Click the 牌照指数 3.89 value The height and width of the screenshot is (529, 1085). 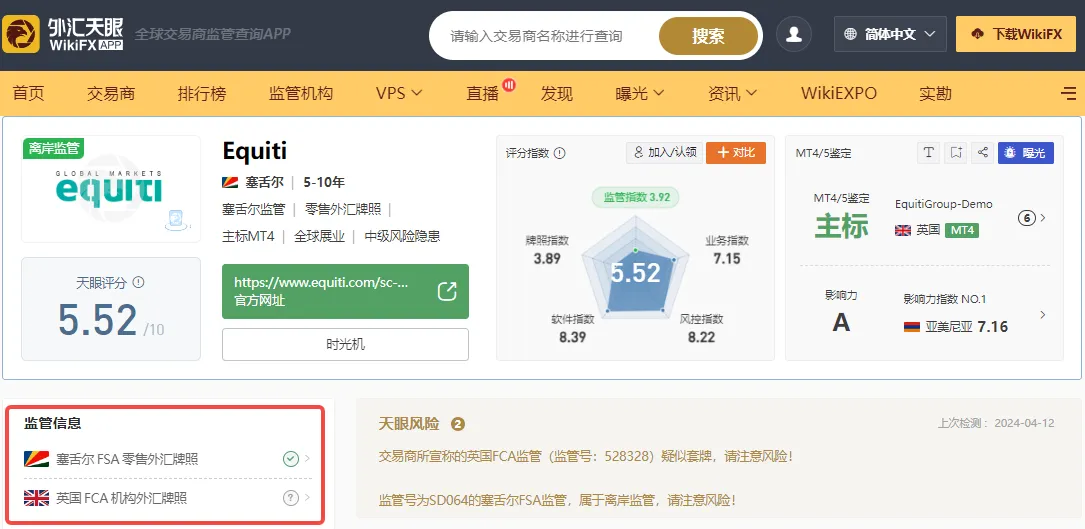click(547, 258)
